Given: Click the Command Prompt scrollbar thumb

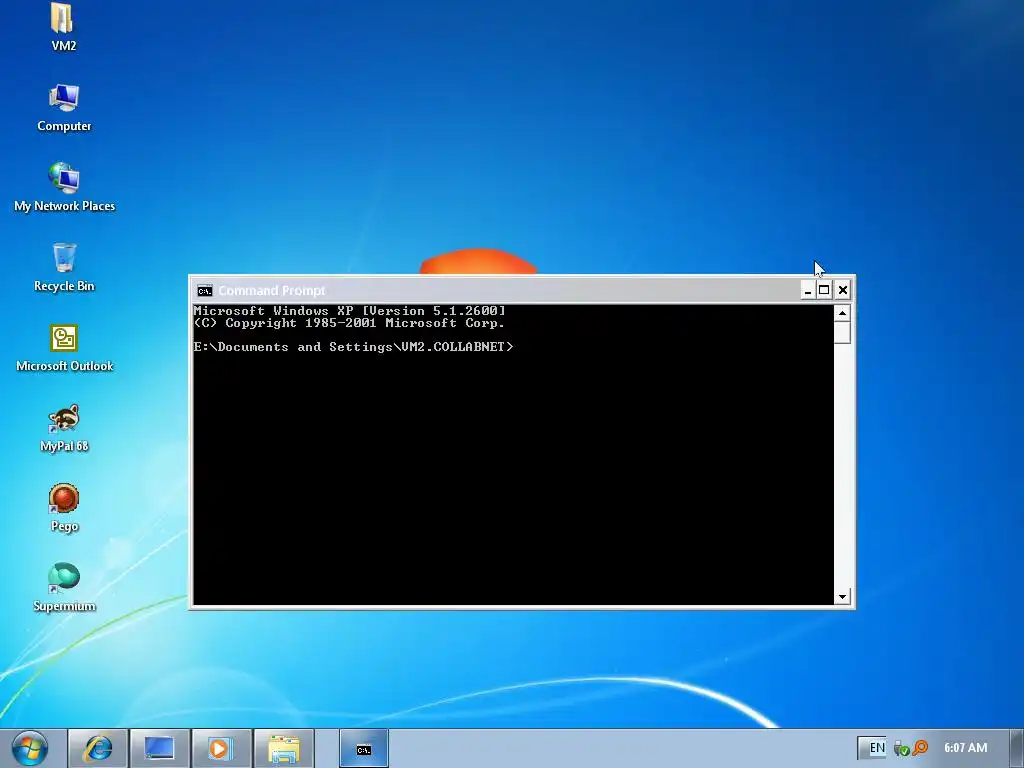Looking at the screenshot, I should (842, 332).
